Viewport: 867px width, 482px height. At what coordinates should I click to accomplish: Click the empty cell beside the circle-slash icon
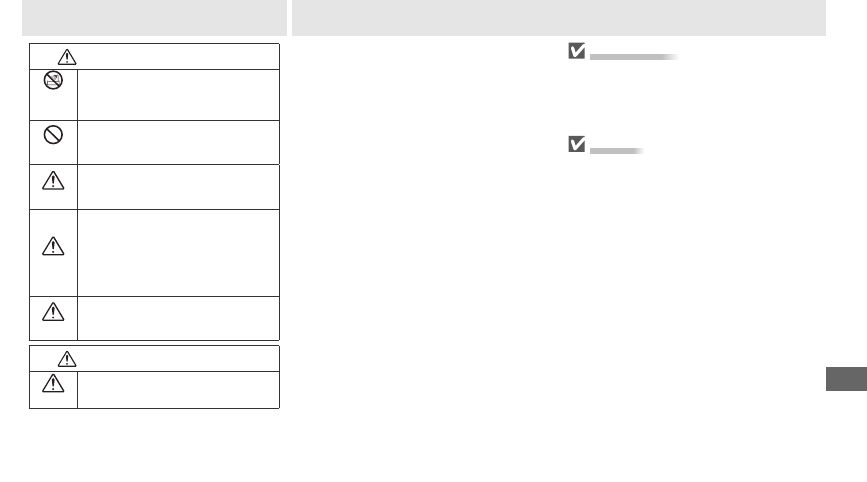coord(179,143)
